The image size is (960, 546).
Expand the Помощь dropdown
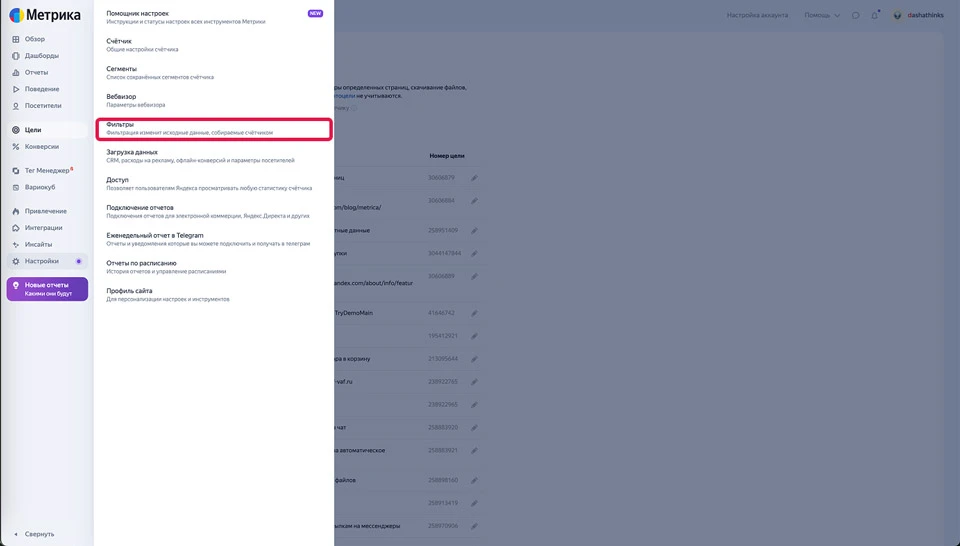(x=821, y=15)
